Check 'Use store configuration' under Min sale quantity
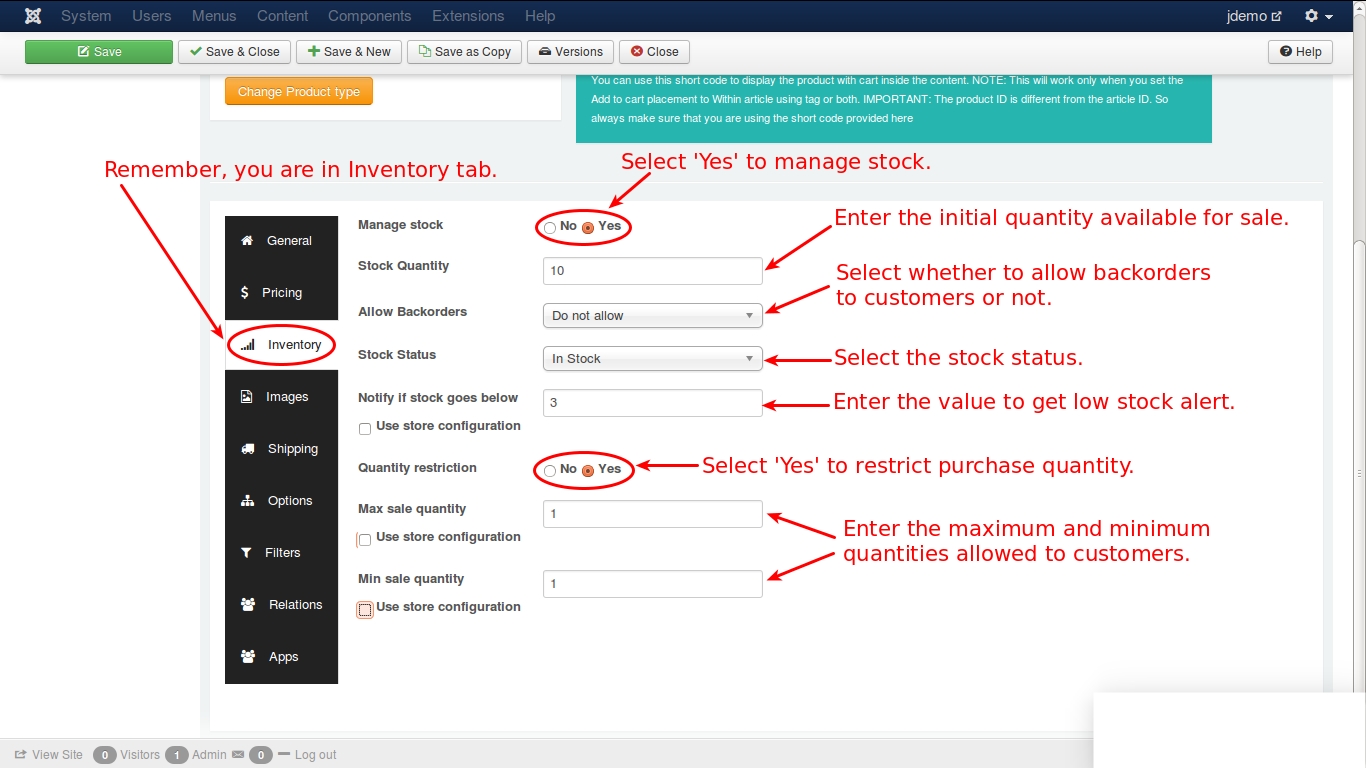Viewport: 1366px width, 768px height. (x=365, y=610)
